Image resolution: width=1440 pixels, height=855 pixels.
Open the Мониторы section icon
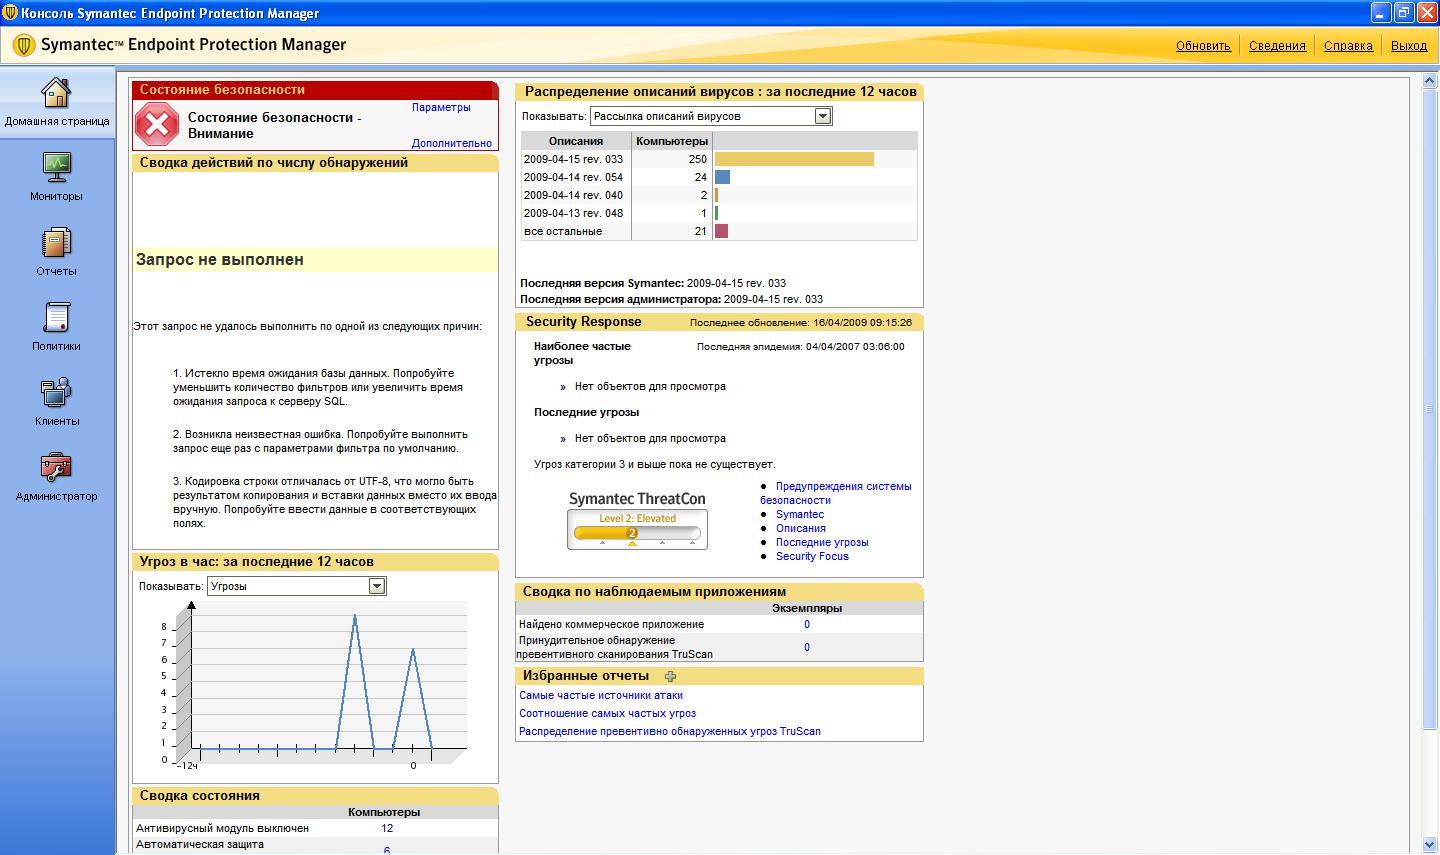click(56, 167)
